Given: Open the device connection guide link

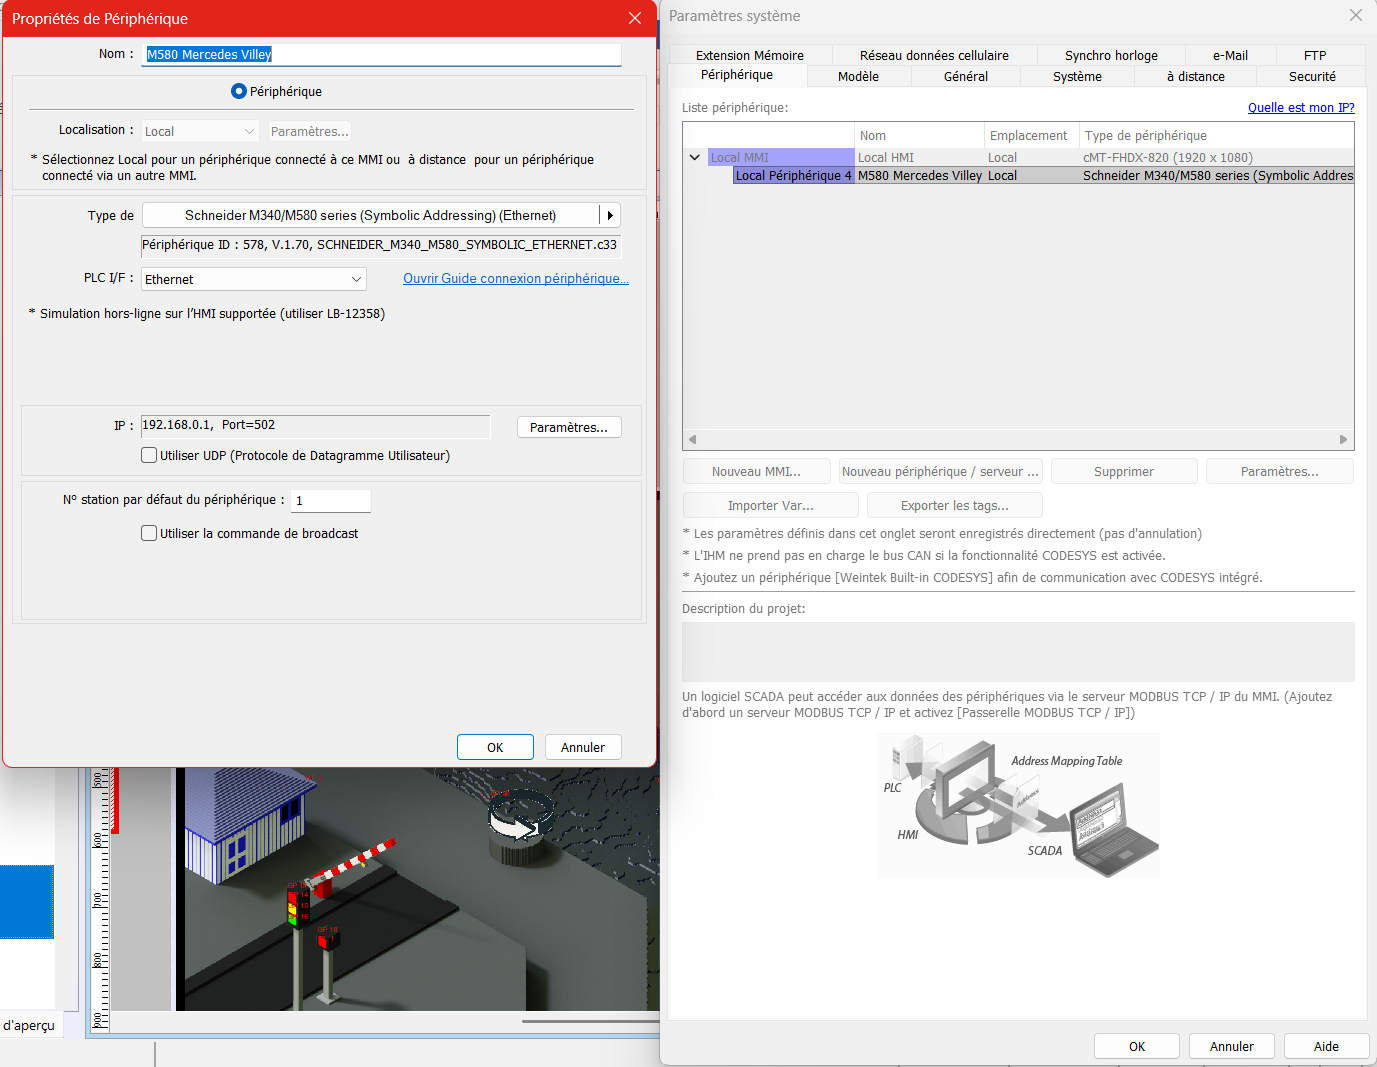Looking at the screenshot, I should (515, 279).
